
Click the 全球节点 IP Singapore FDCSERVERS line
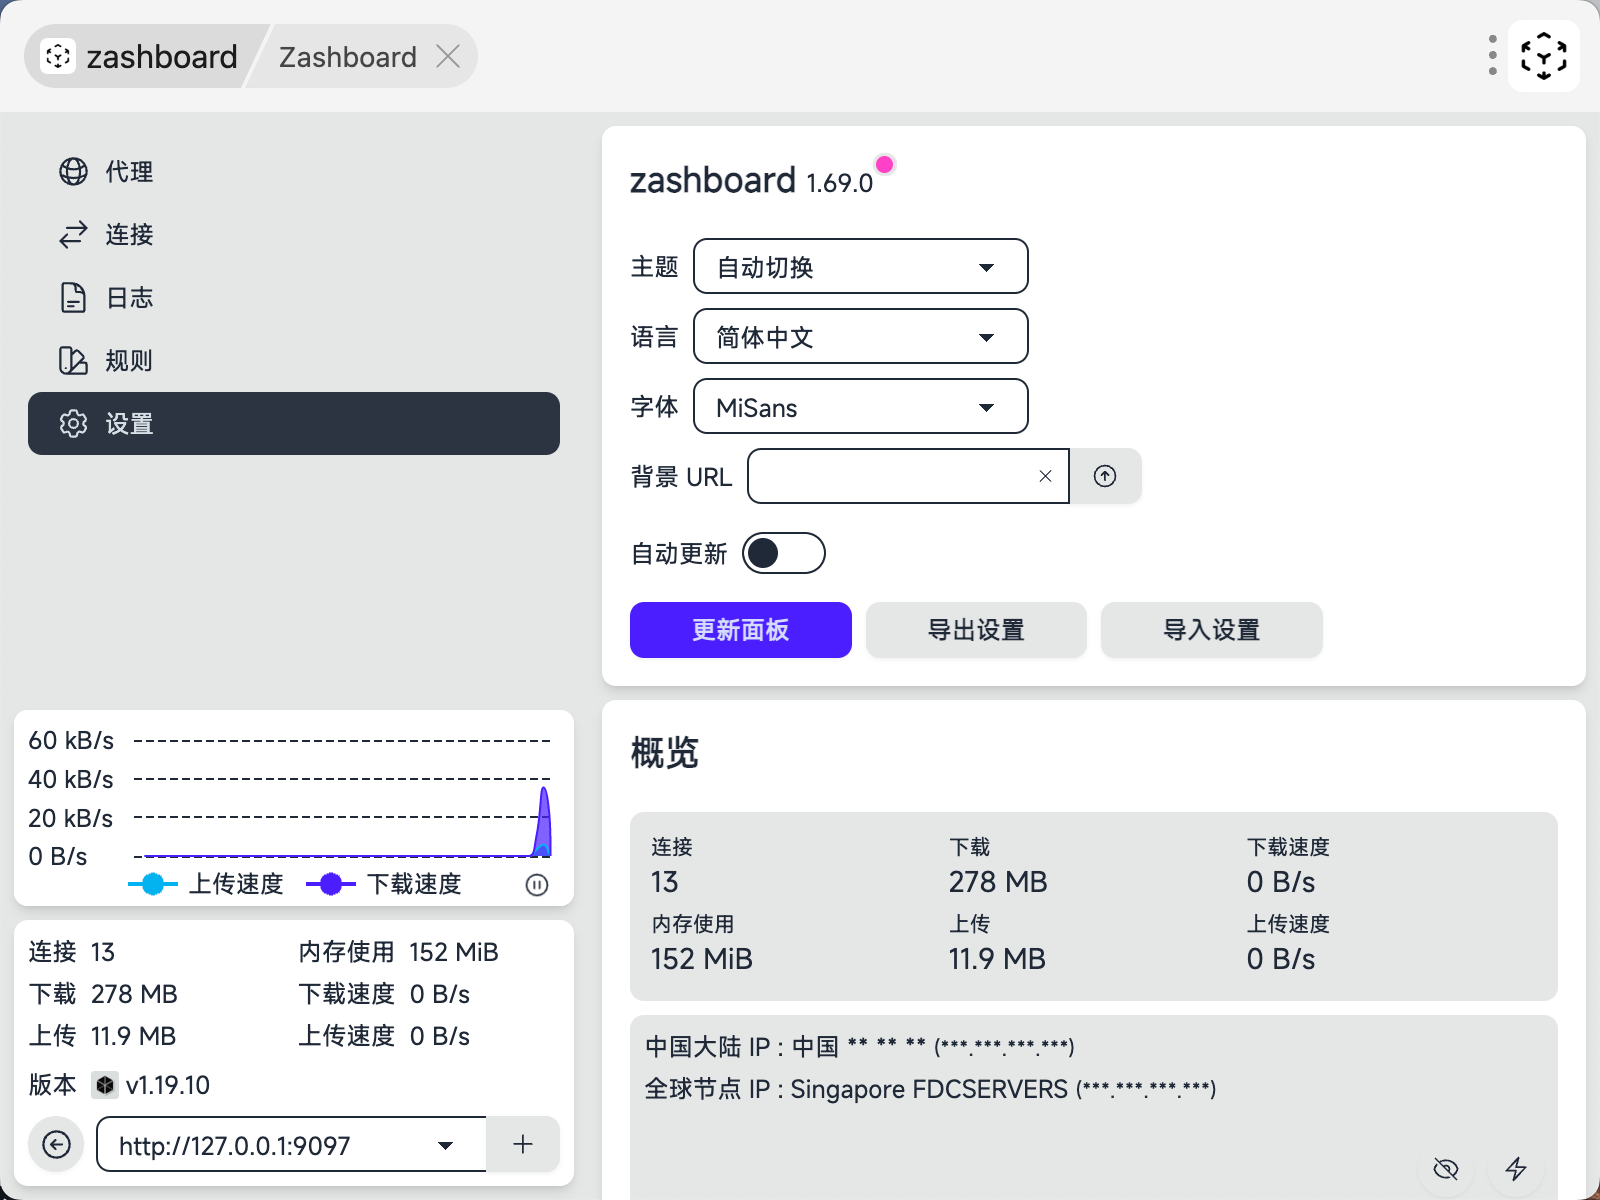[931, 1089]
